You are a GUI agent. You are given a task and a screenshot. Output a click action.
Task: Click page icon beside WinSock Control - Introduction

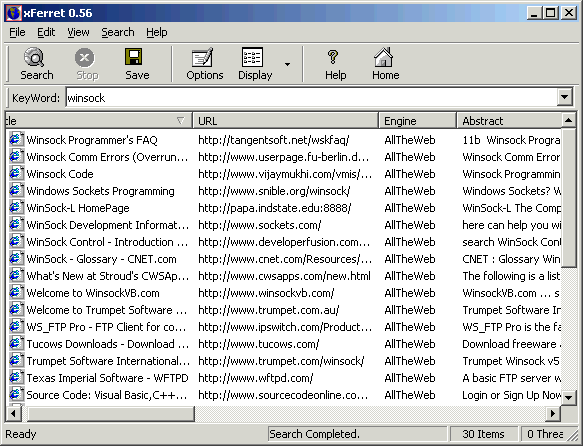17,242
